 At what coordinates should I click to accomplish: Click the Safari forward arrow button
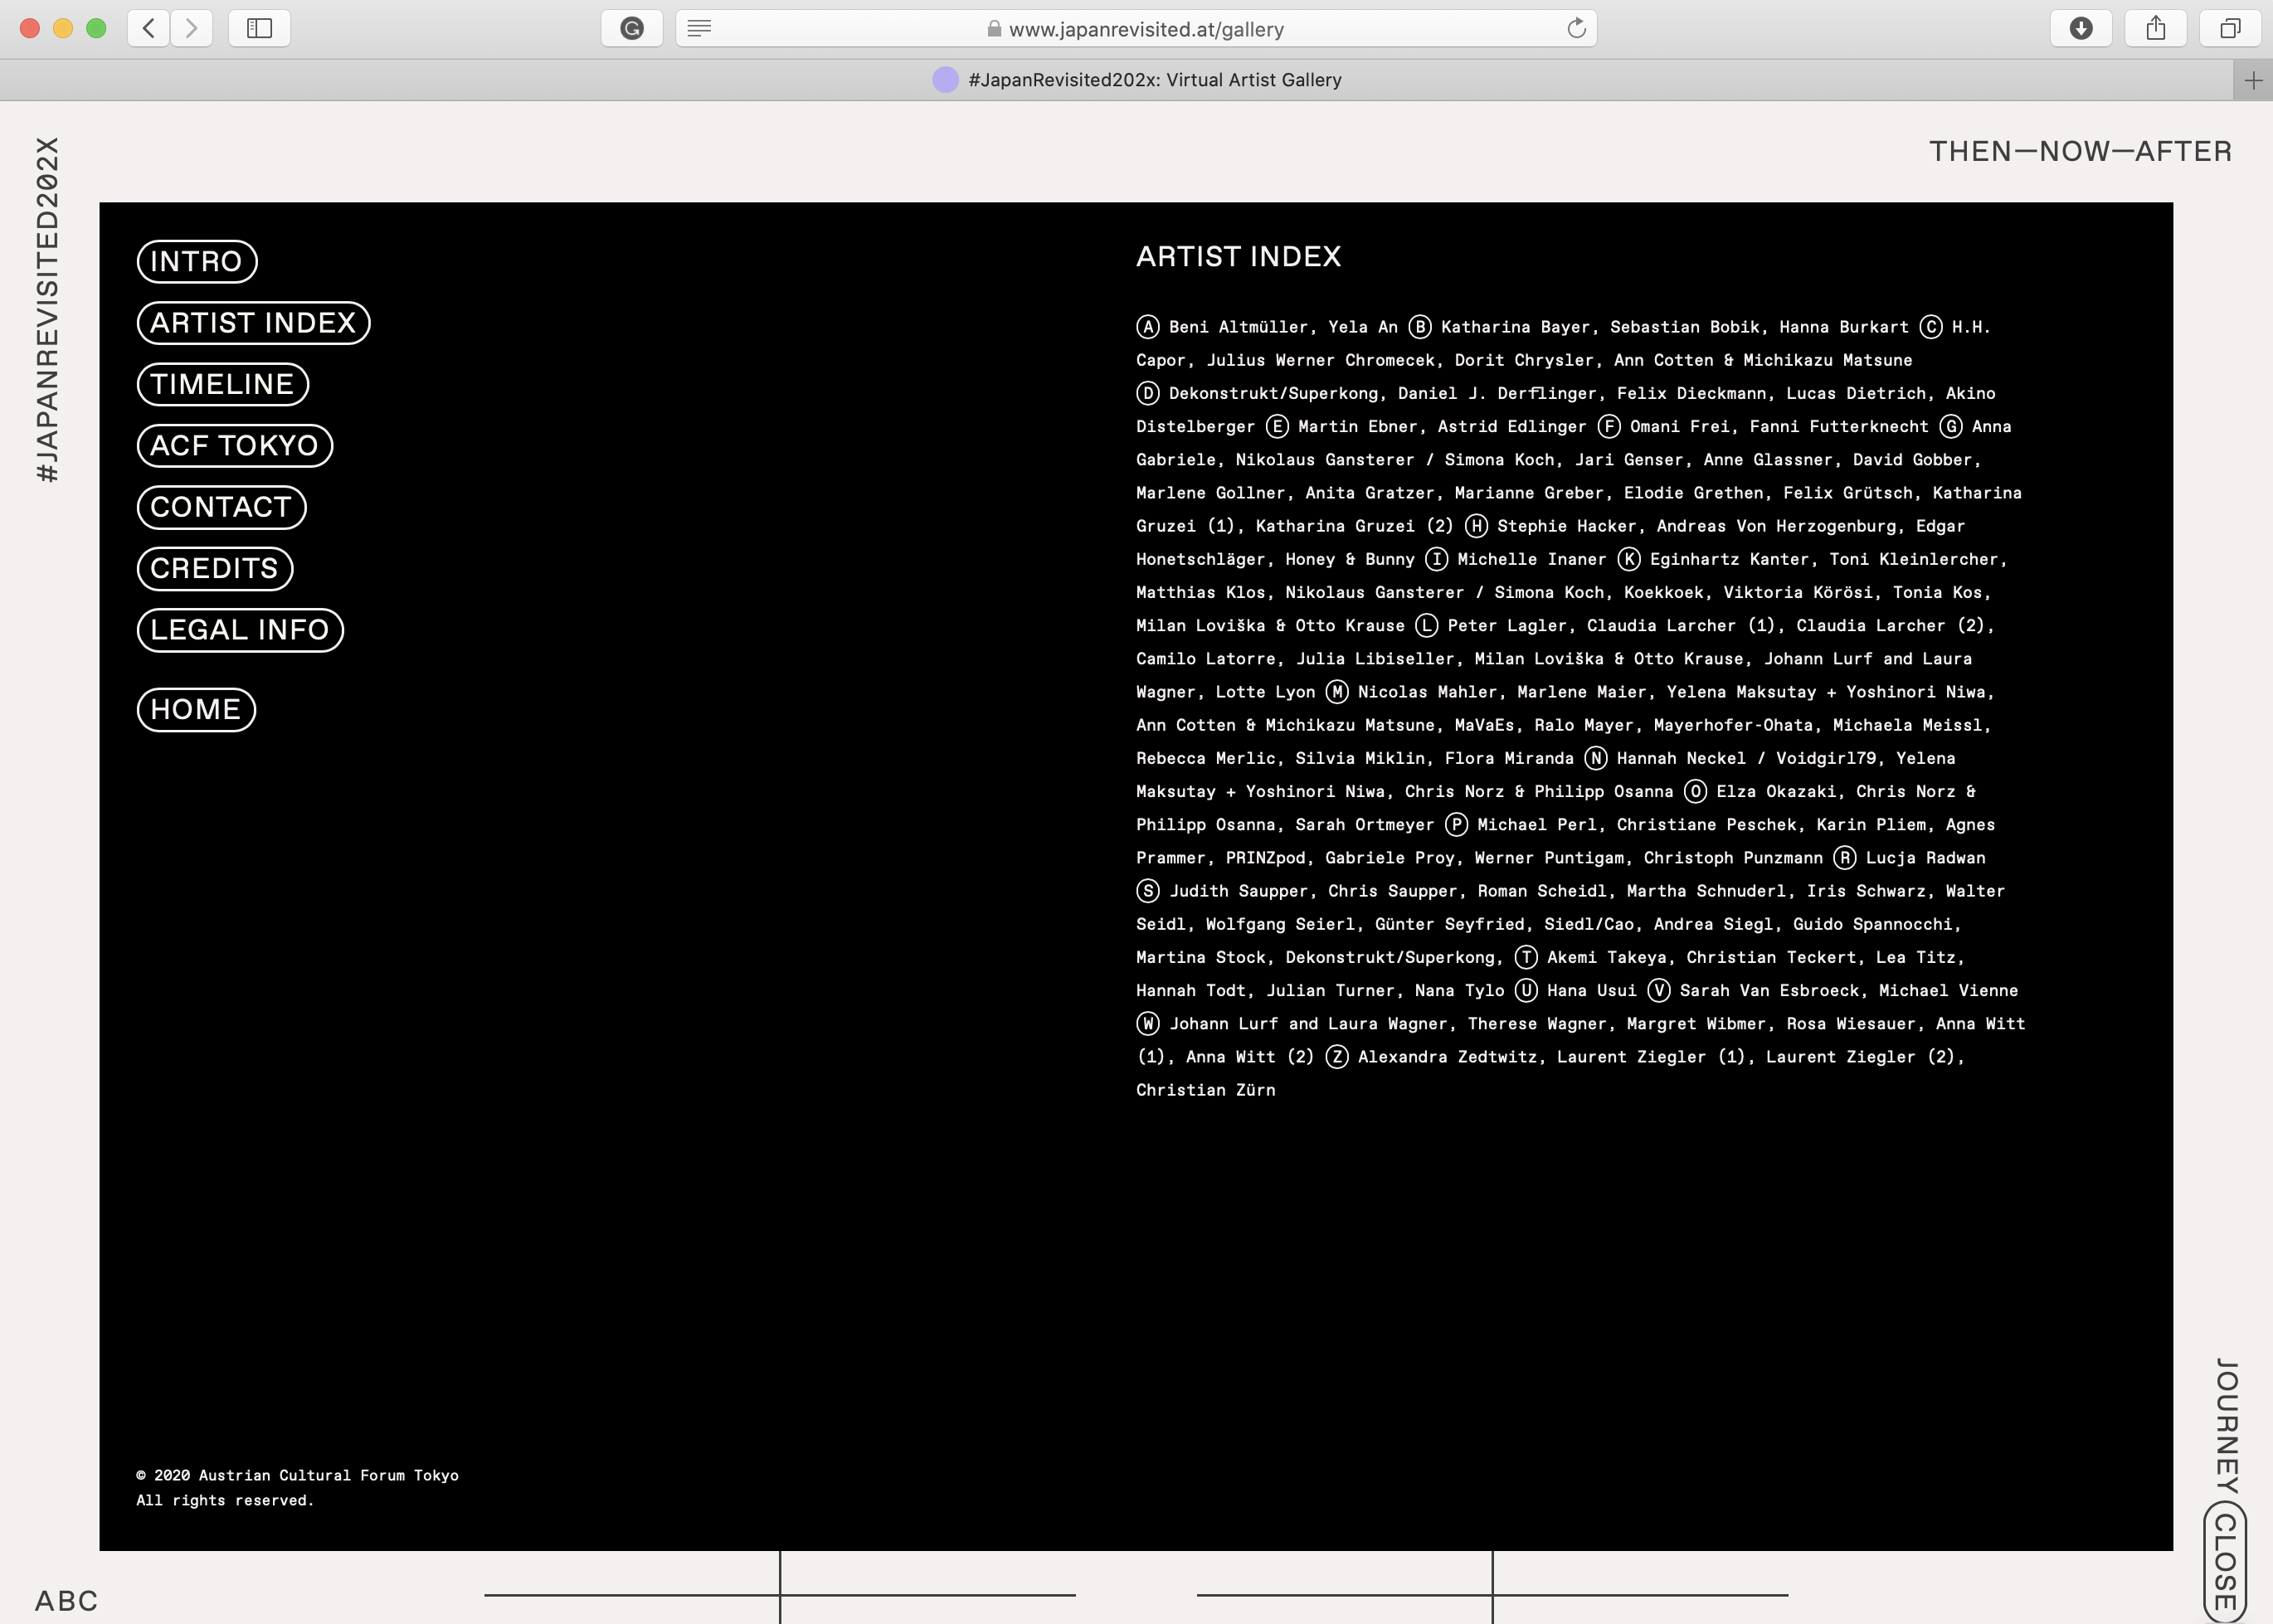click(192, 28)
